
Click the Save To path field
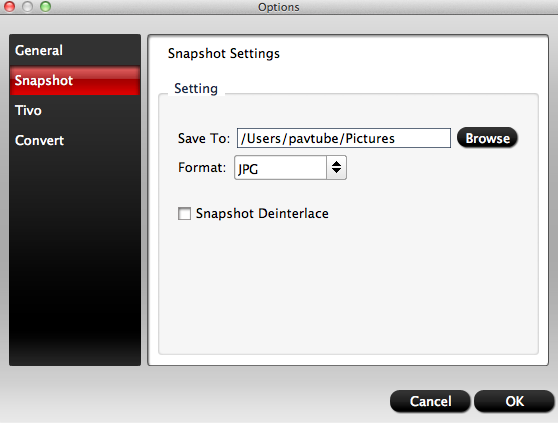click(344, 138)
